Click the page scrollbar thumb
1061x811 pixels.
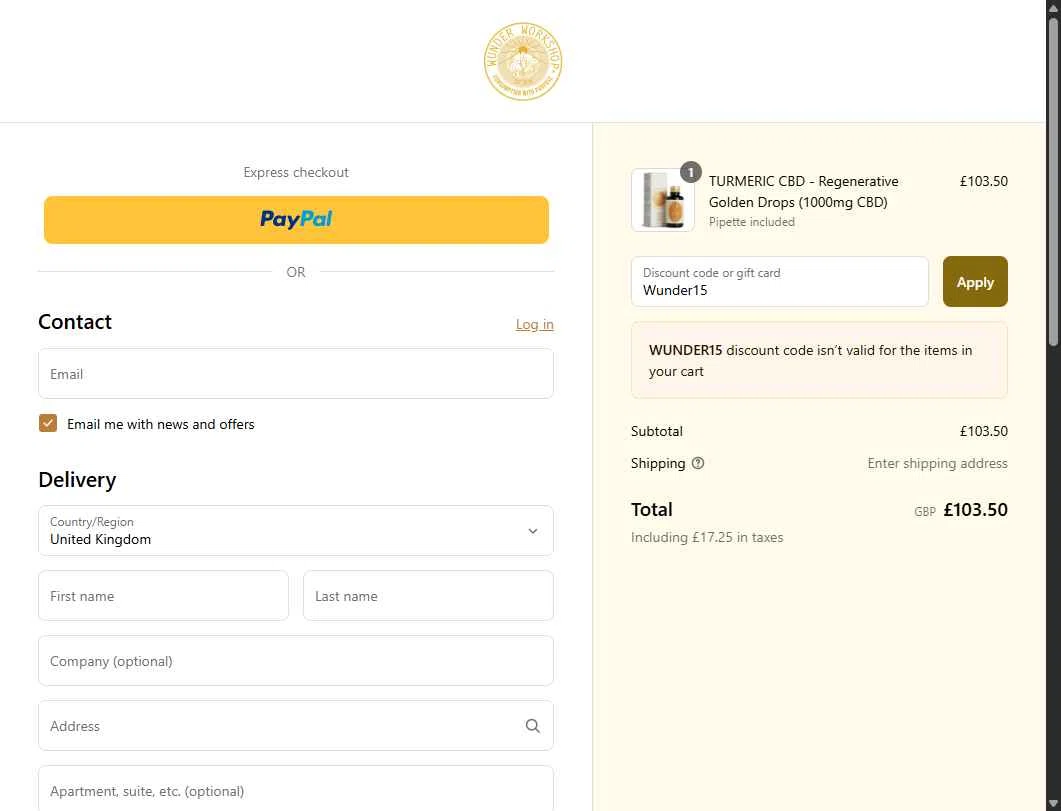(1054, 183)
